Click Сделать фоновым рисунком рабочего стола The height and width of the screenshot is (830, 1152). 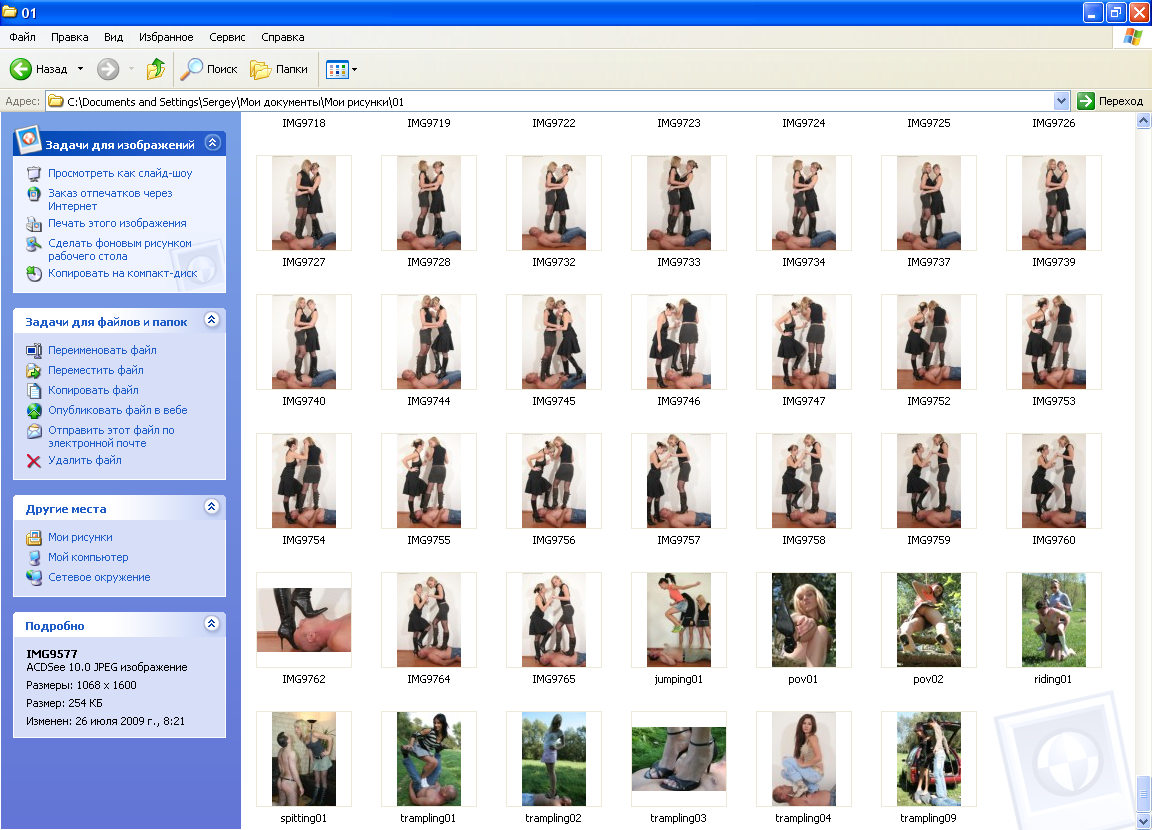point(120,250)
